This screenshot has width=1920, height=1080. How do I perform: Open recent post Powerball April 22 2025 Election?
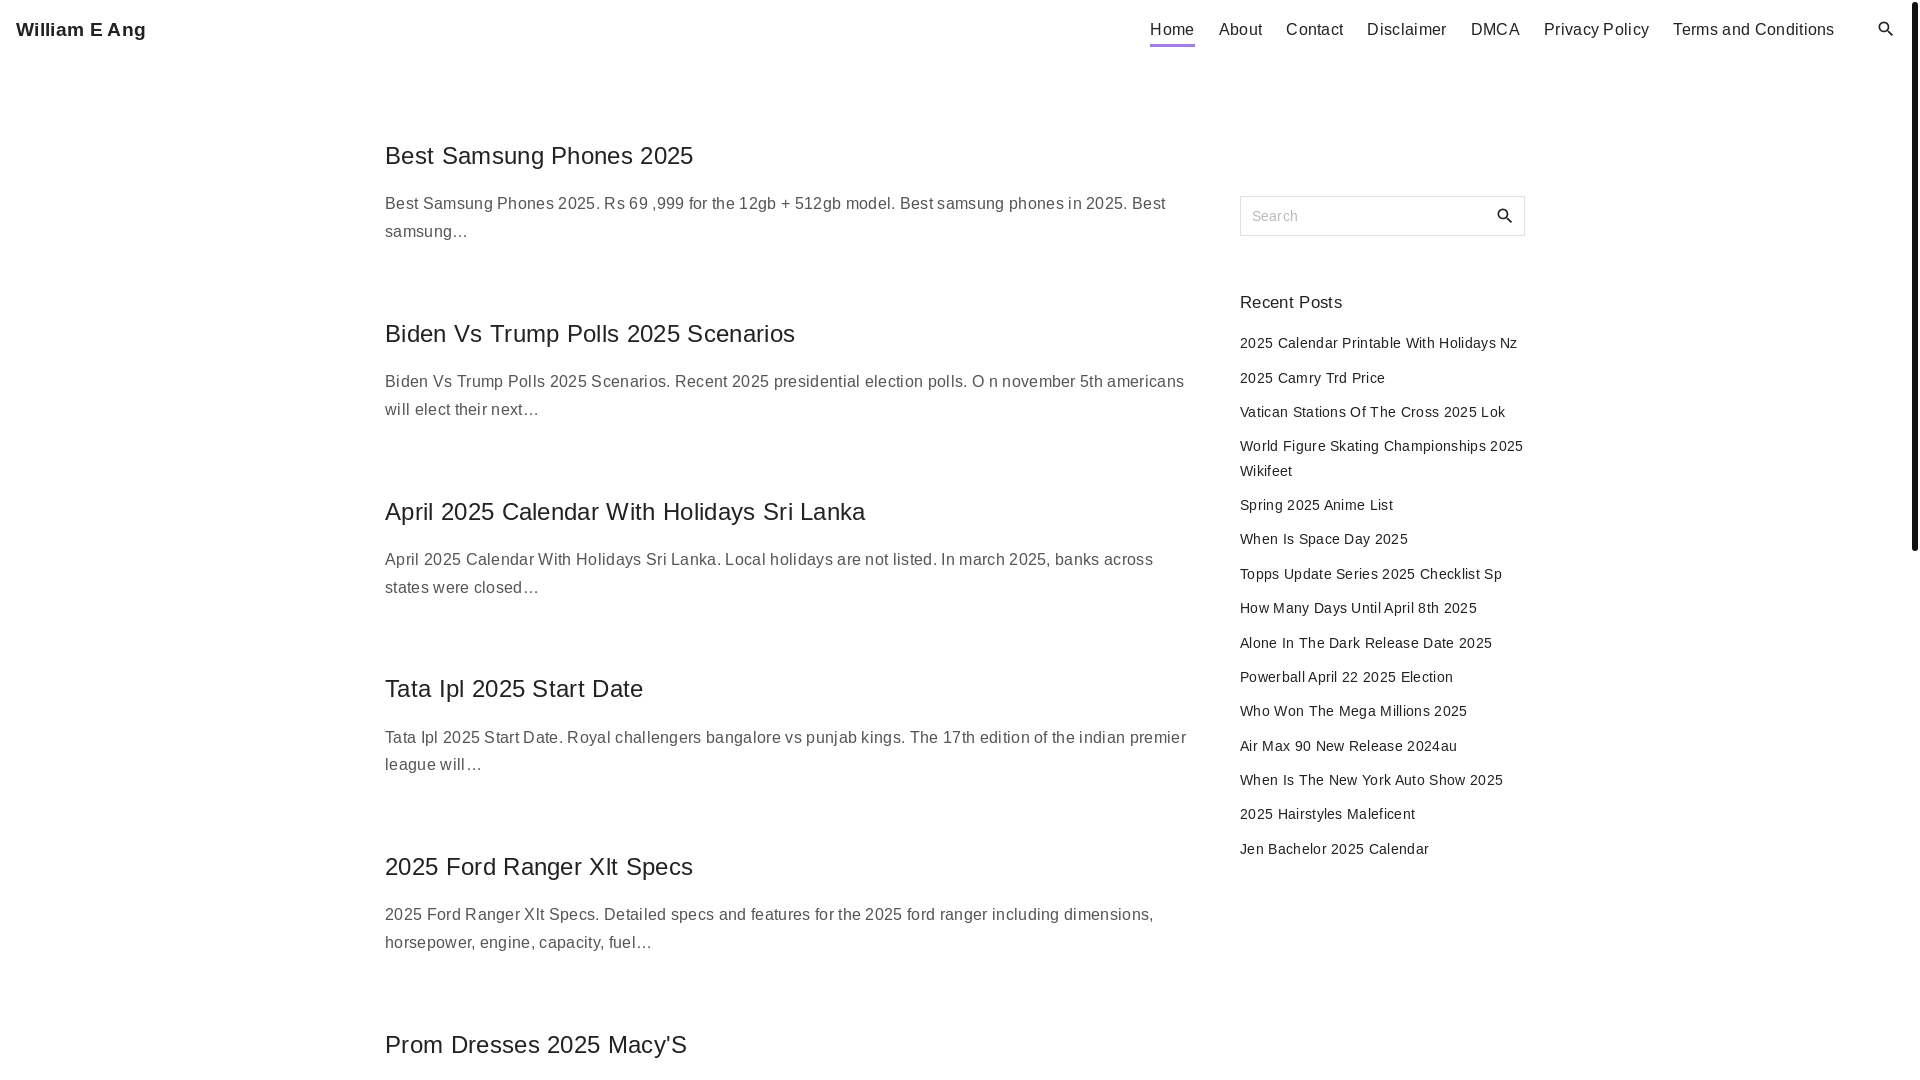pyautogui.click(x=1346, y=677)
